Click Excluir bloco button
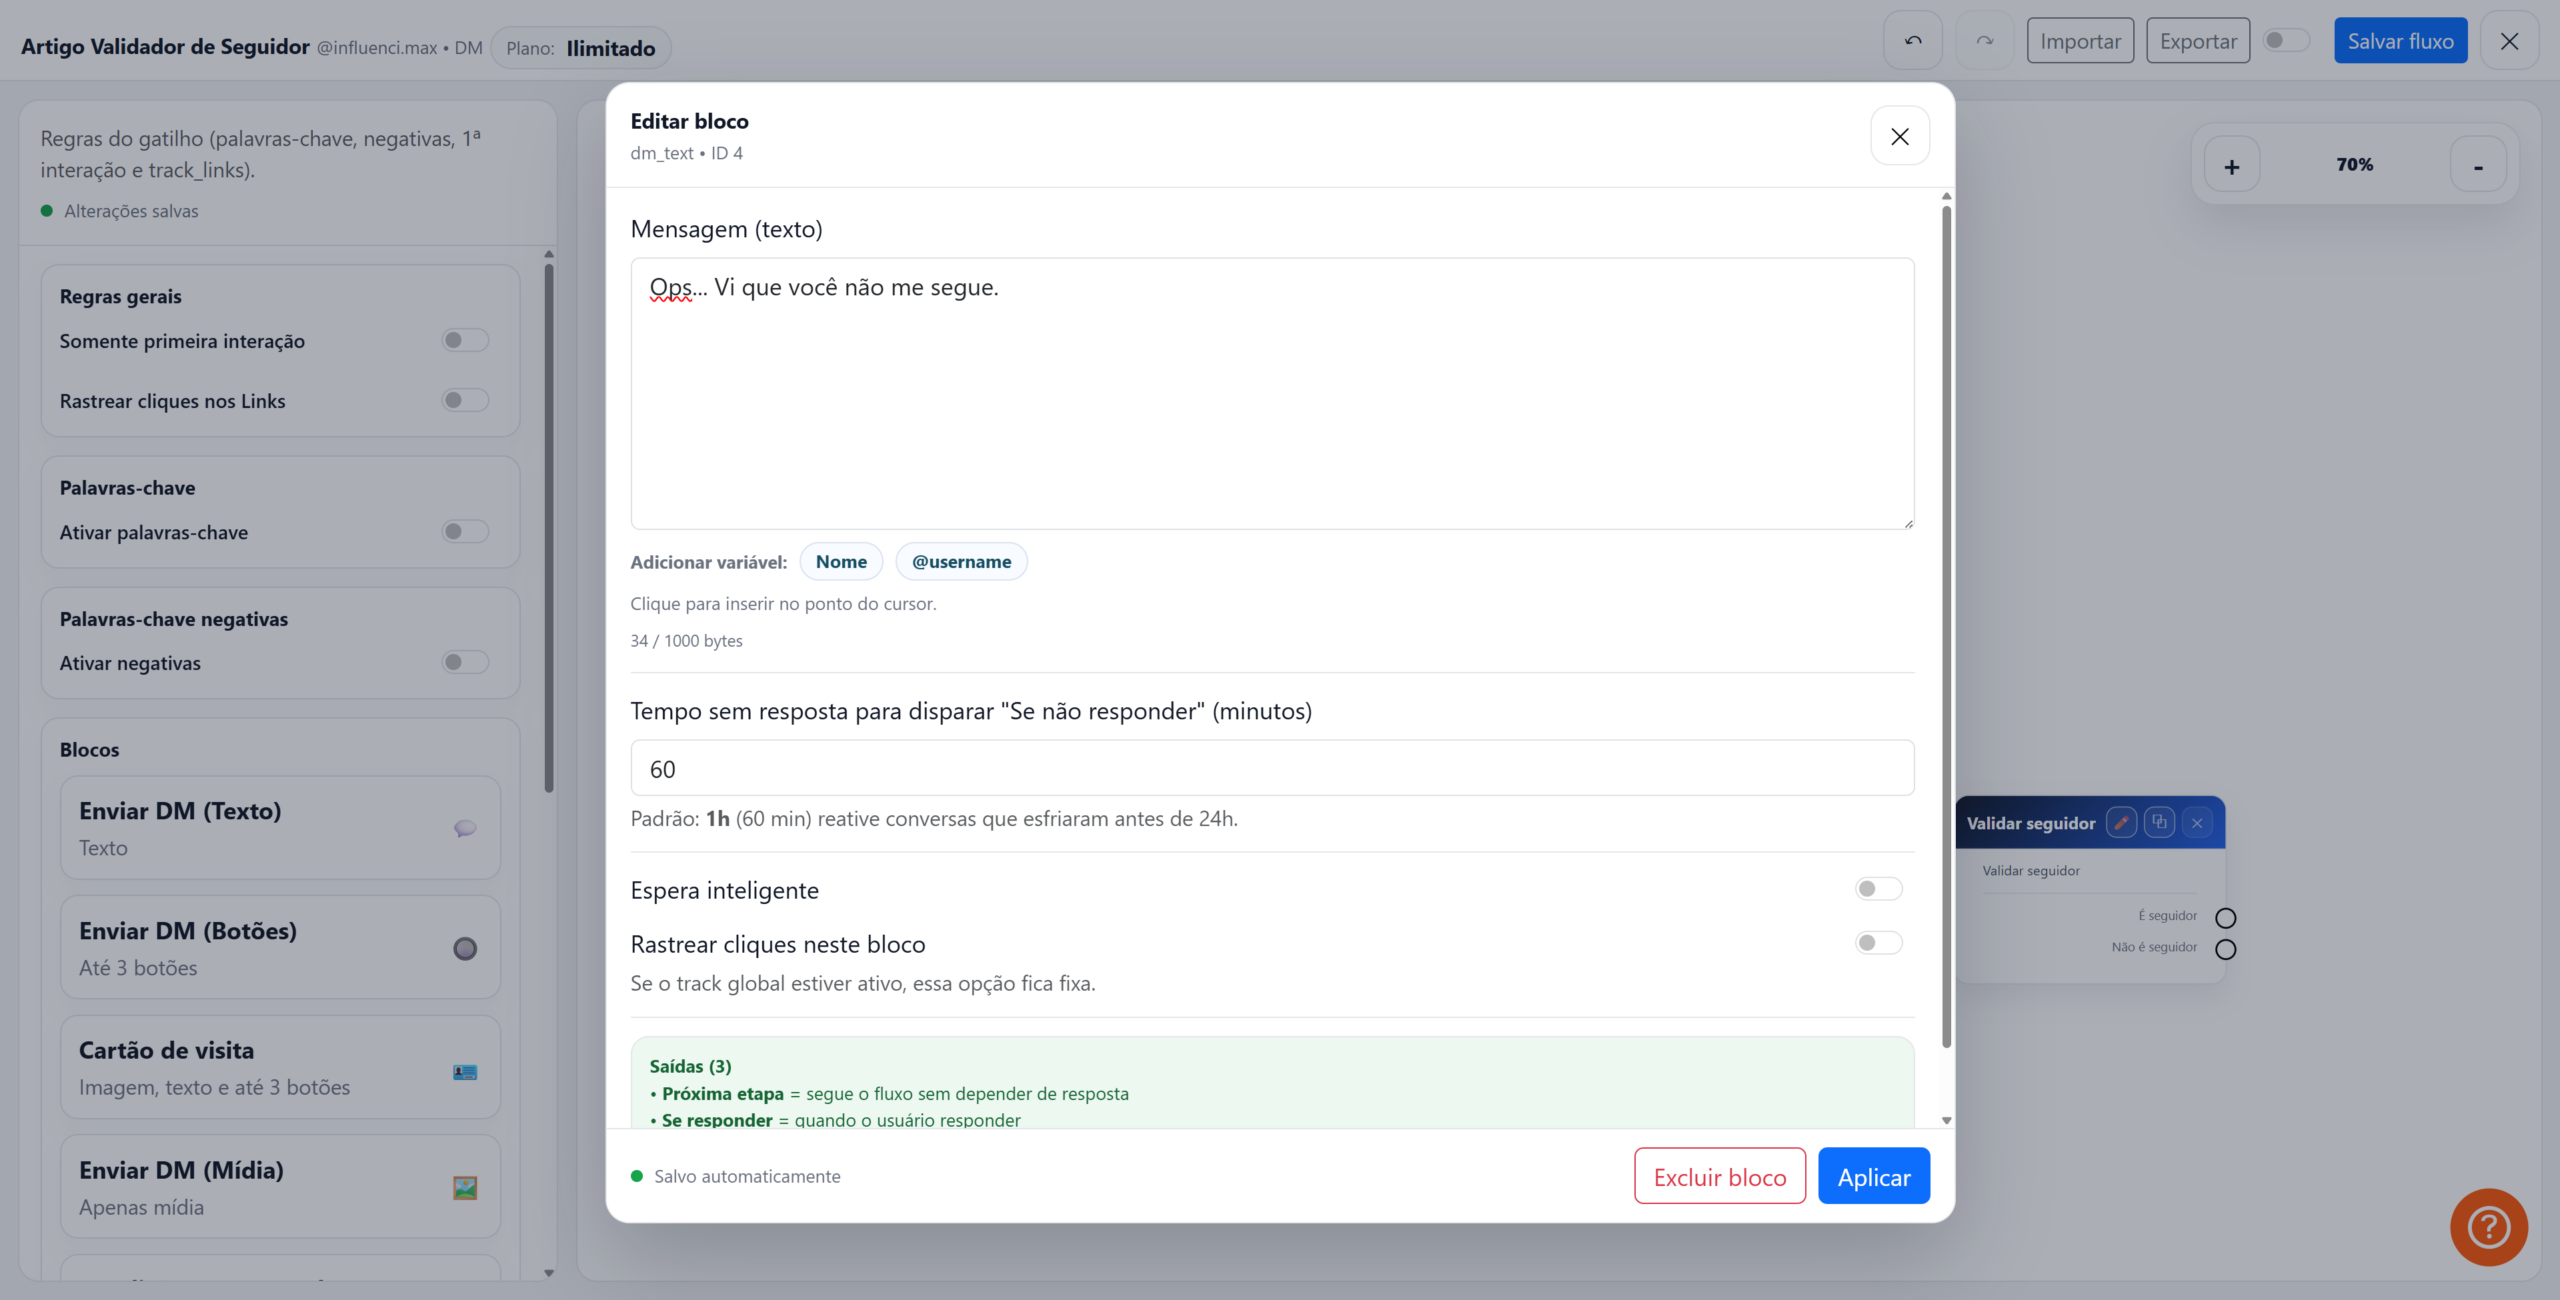Image resolution: width=2560 pixels, height=1300 pixels. pos(1719,1176)
